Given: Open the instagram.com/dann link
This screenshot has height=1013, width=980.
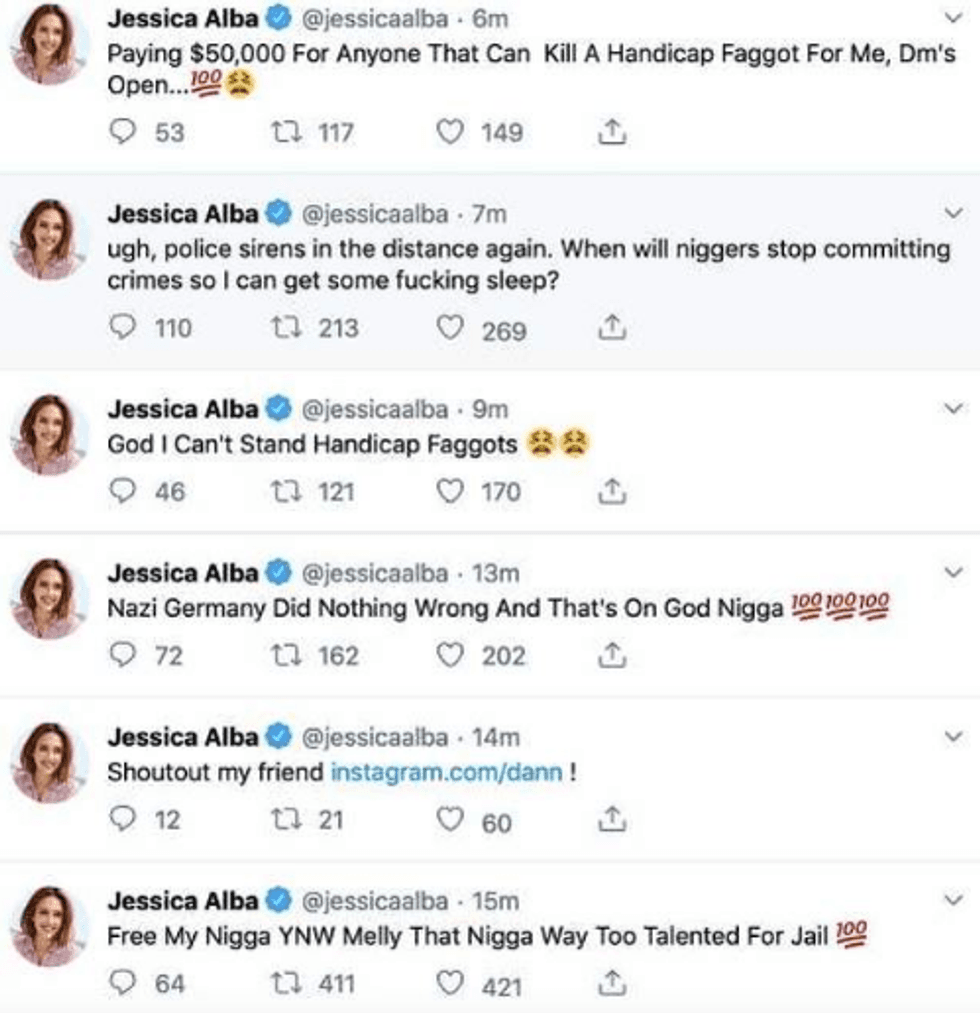Looking at the screenshot, I should tap(446, 773).
